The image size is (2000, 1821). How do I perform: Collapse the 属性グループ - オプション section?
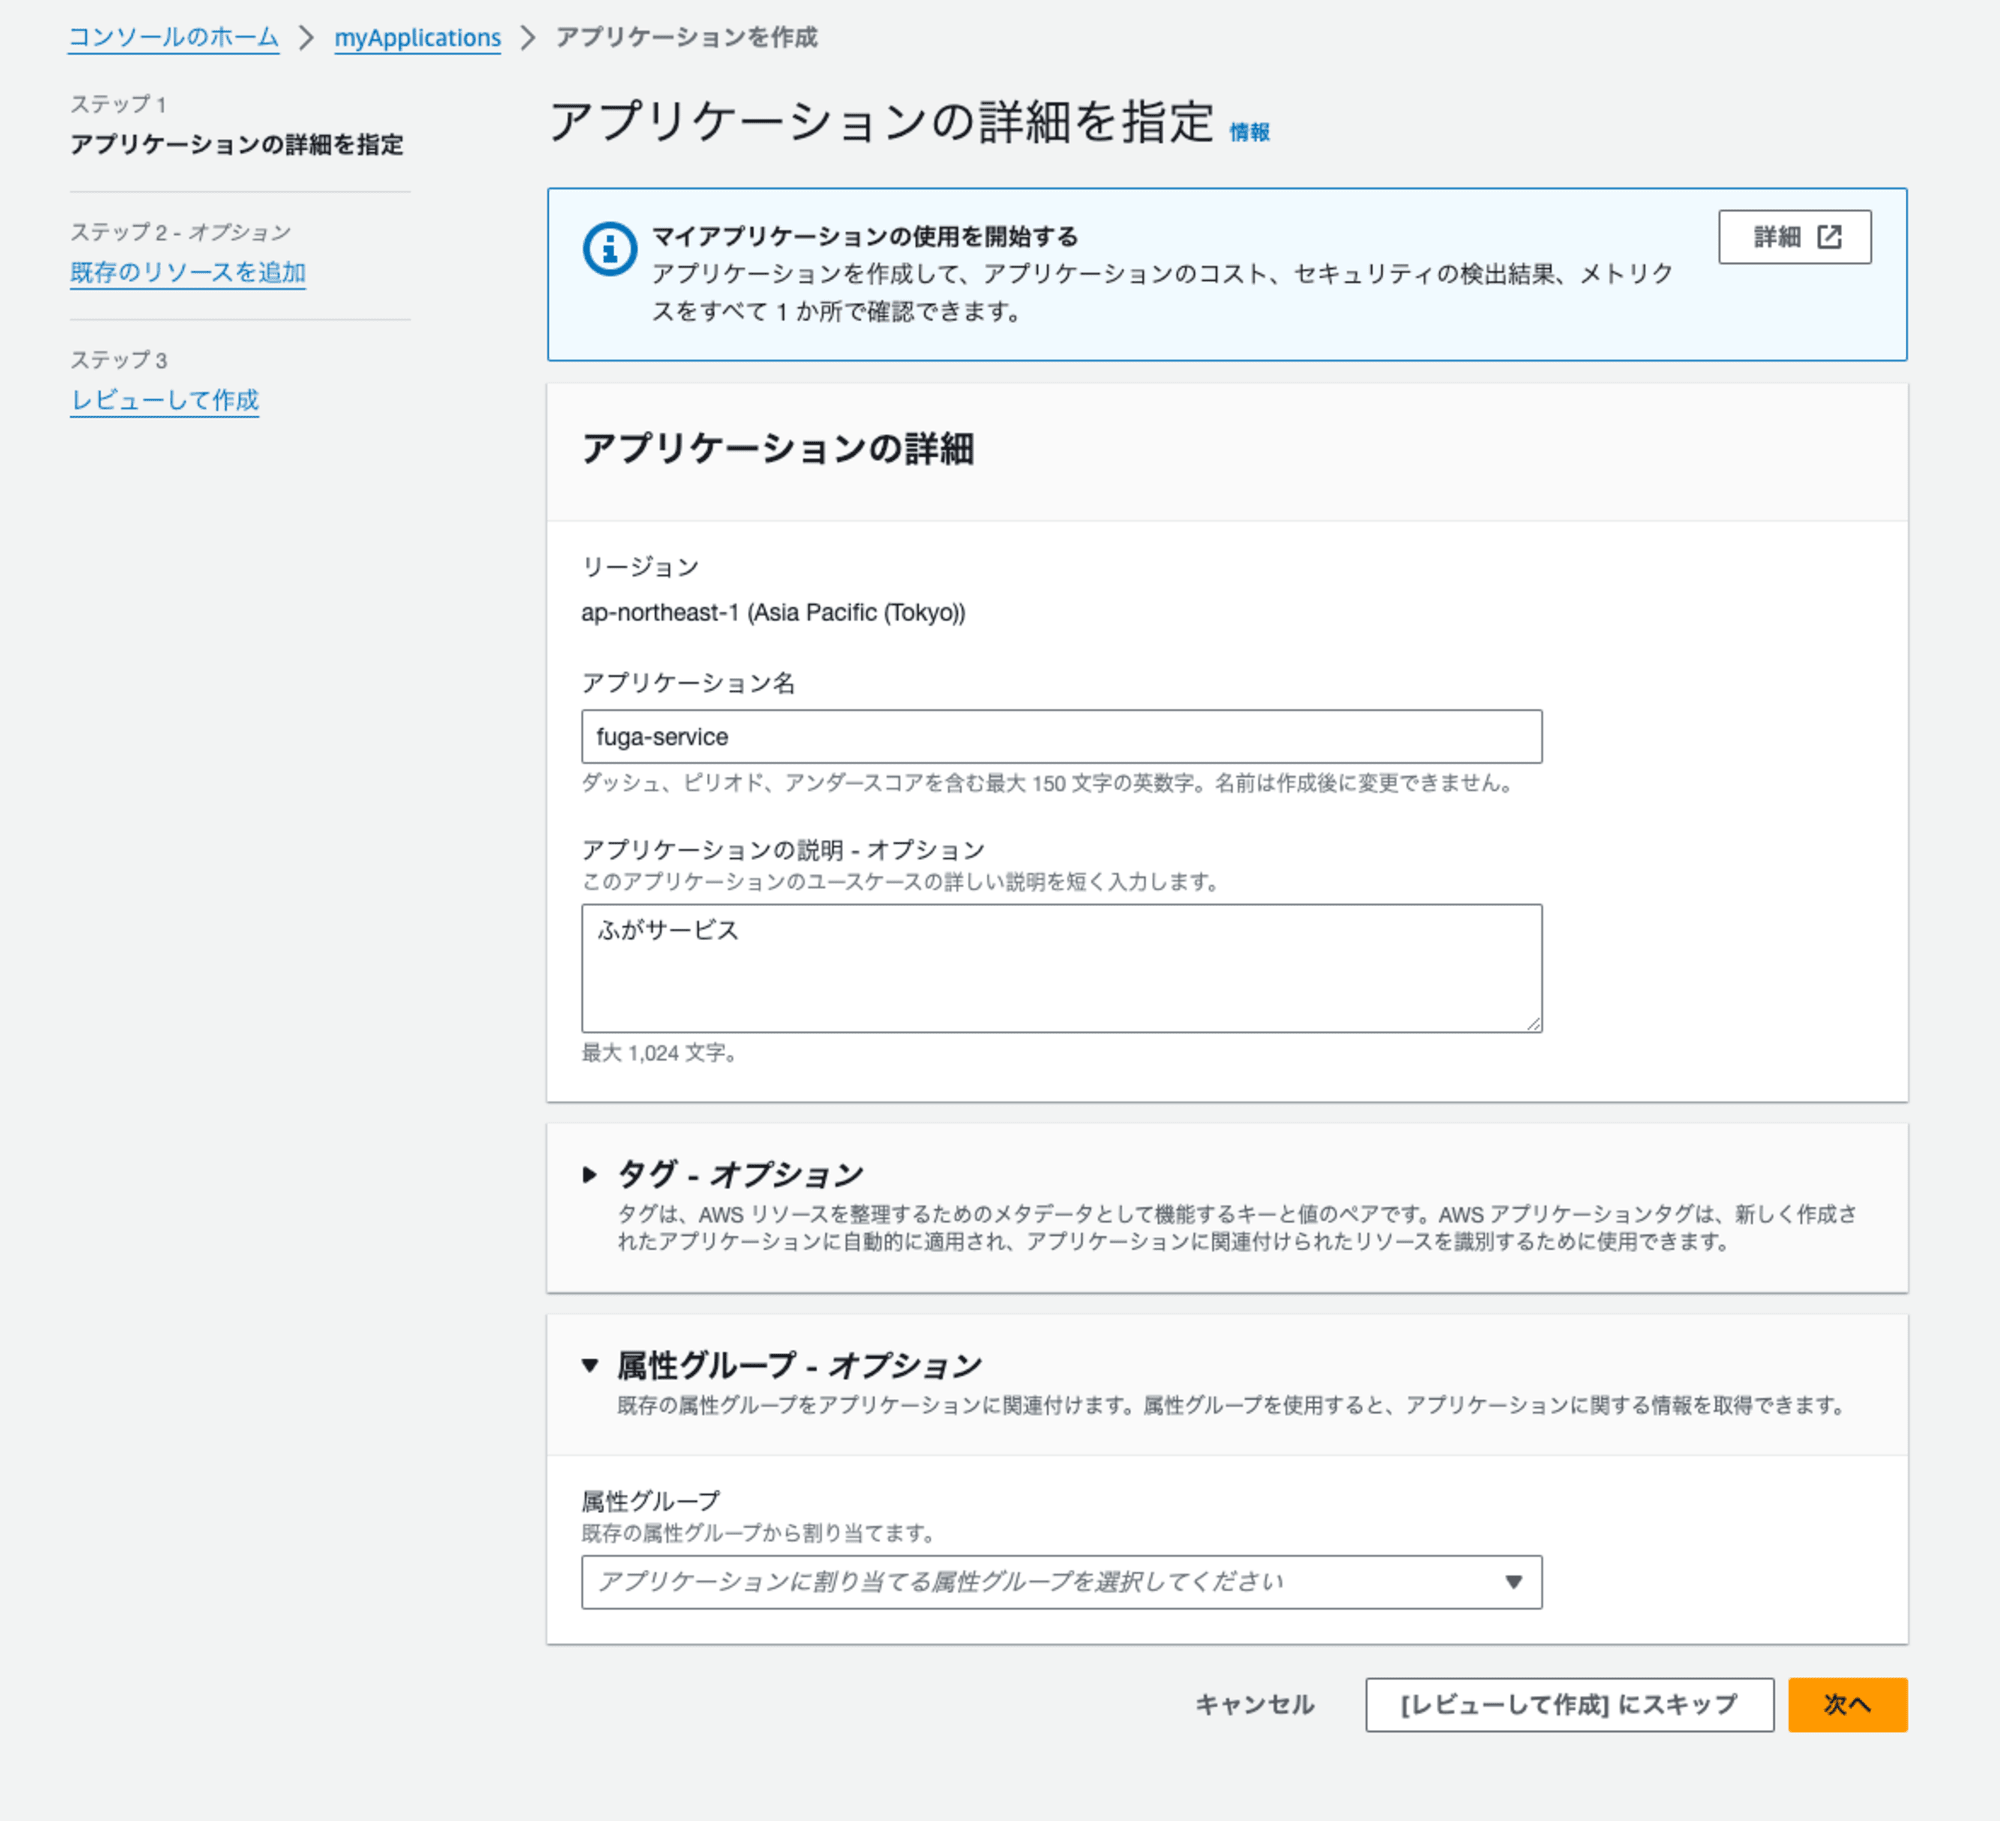click(x=590, y=1365)
